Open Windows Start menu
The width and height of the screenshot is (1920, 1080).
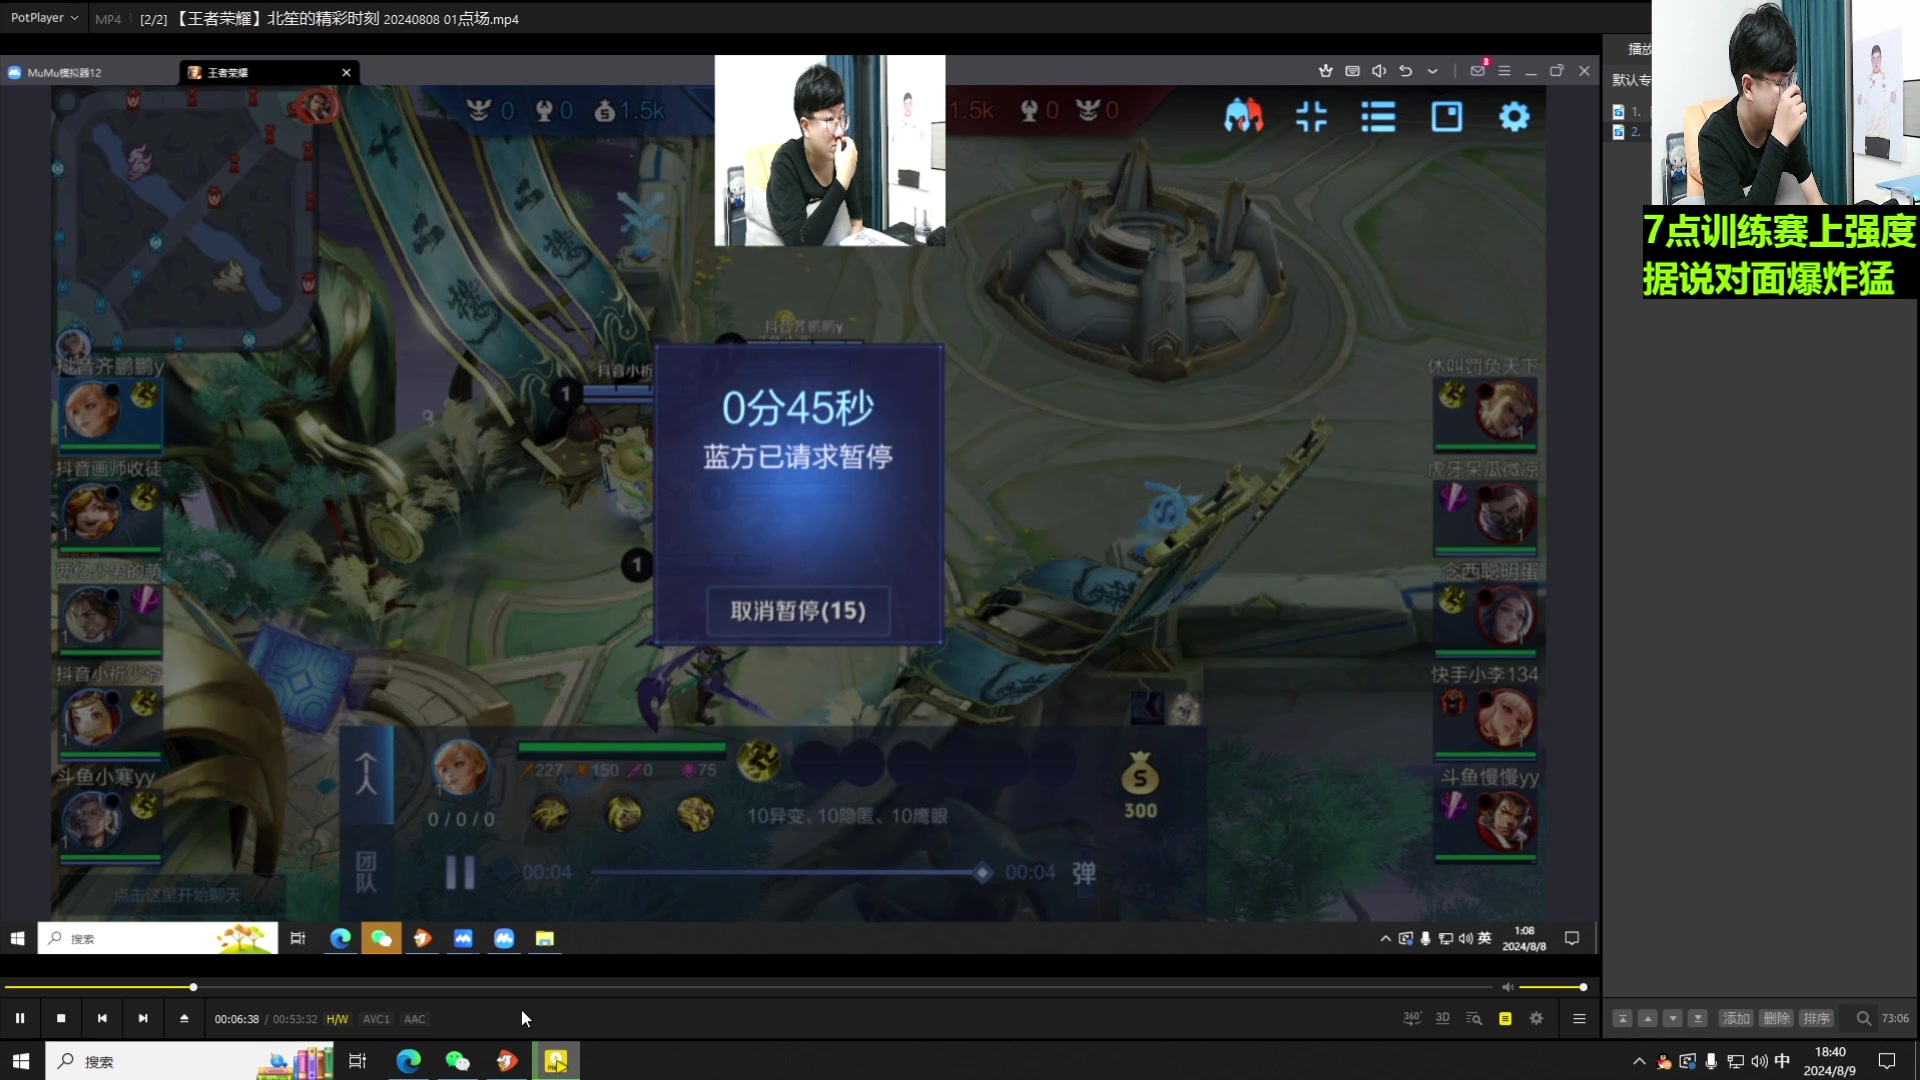tap(21, 1061)
